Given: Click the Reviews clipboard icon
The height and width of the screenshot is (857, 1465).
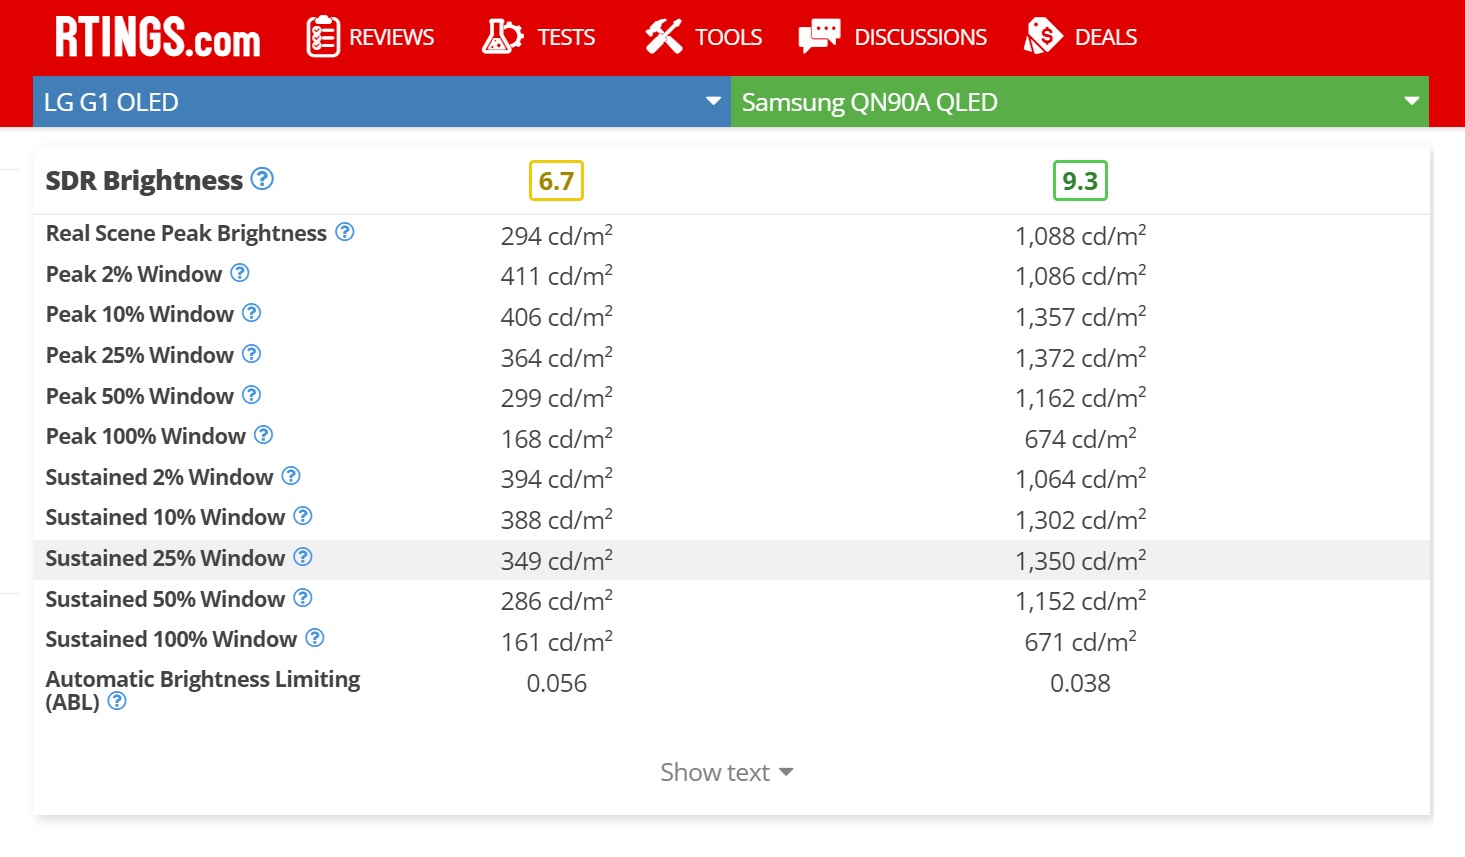Looking at the screenshot, I should (323, 37).
